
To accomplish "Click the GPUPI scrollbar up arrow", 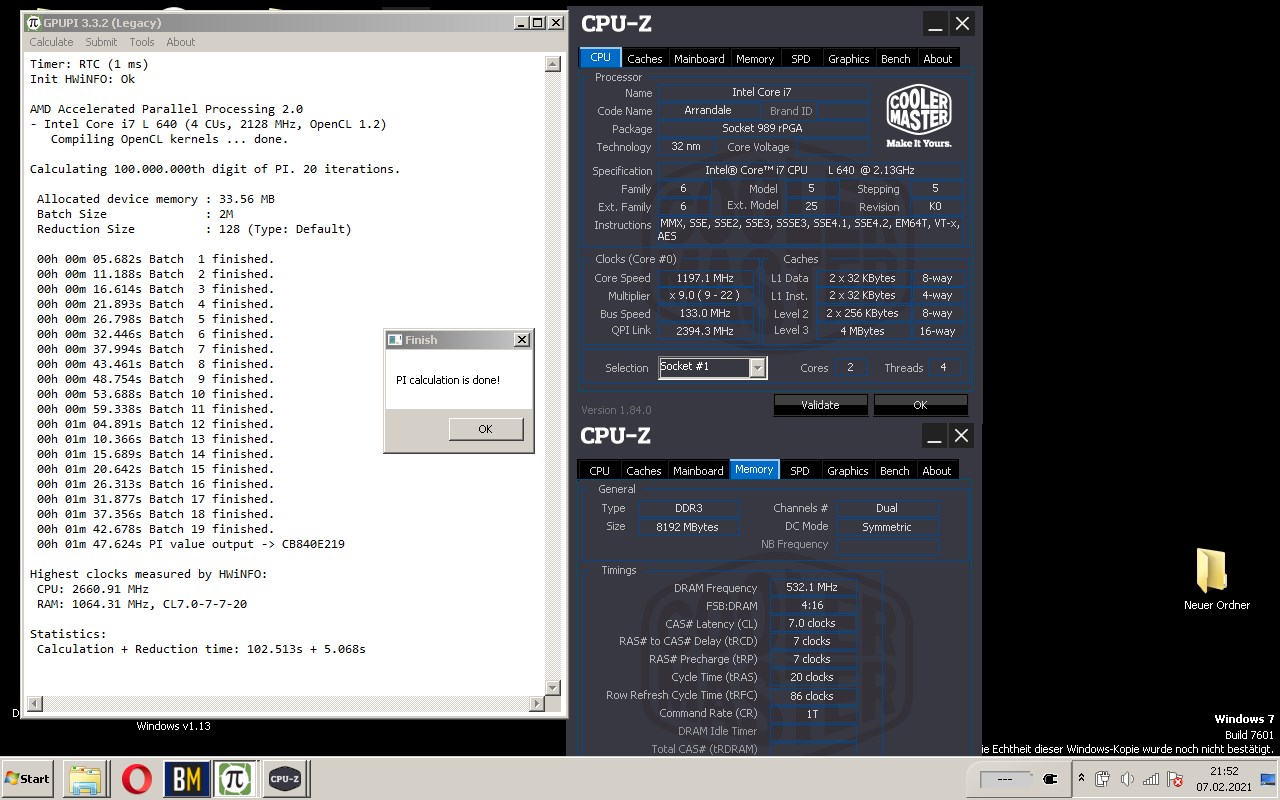I will point(553,64).
